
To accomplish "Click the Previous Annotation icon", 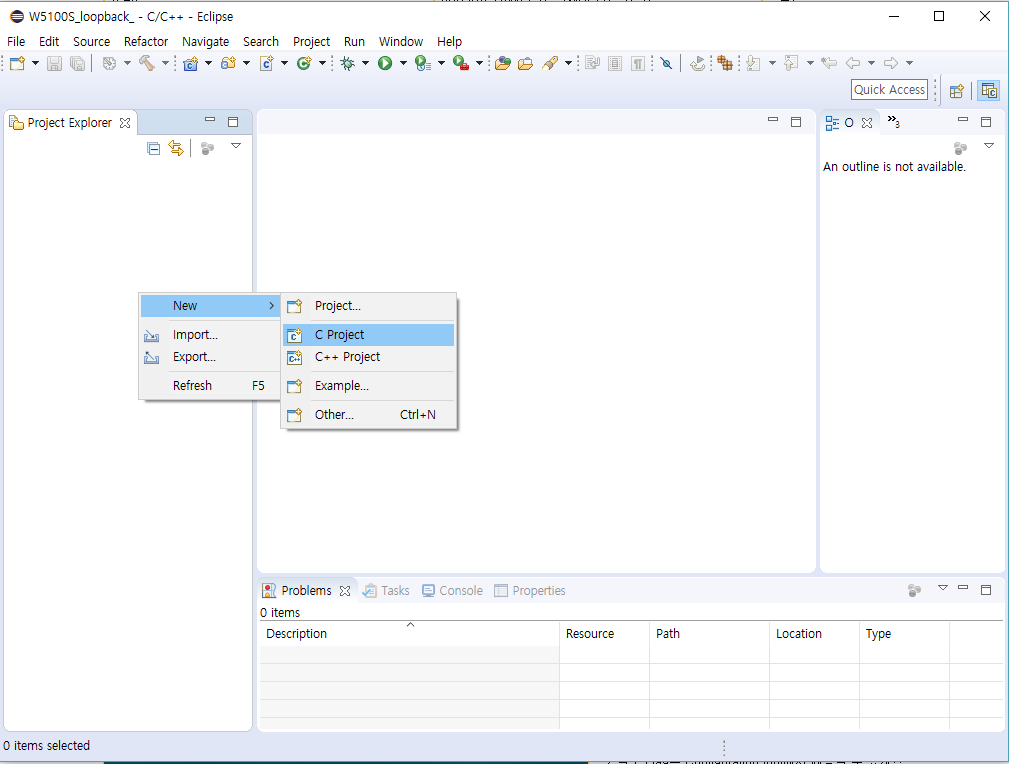I will pyautogui.click(x=791, y=63).
